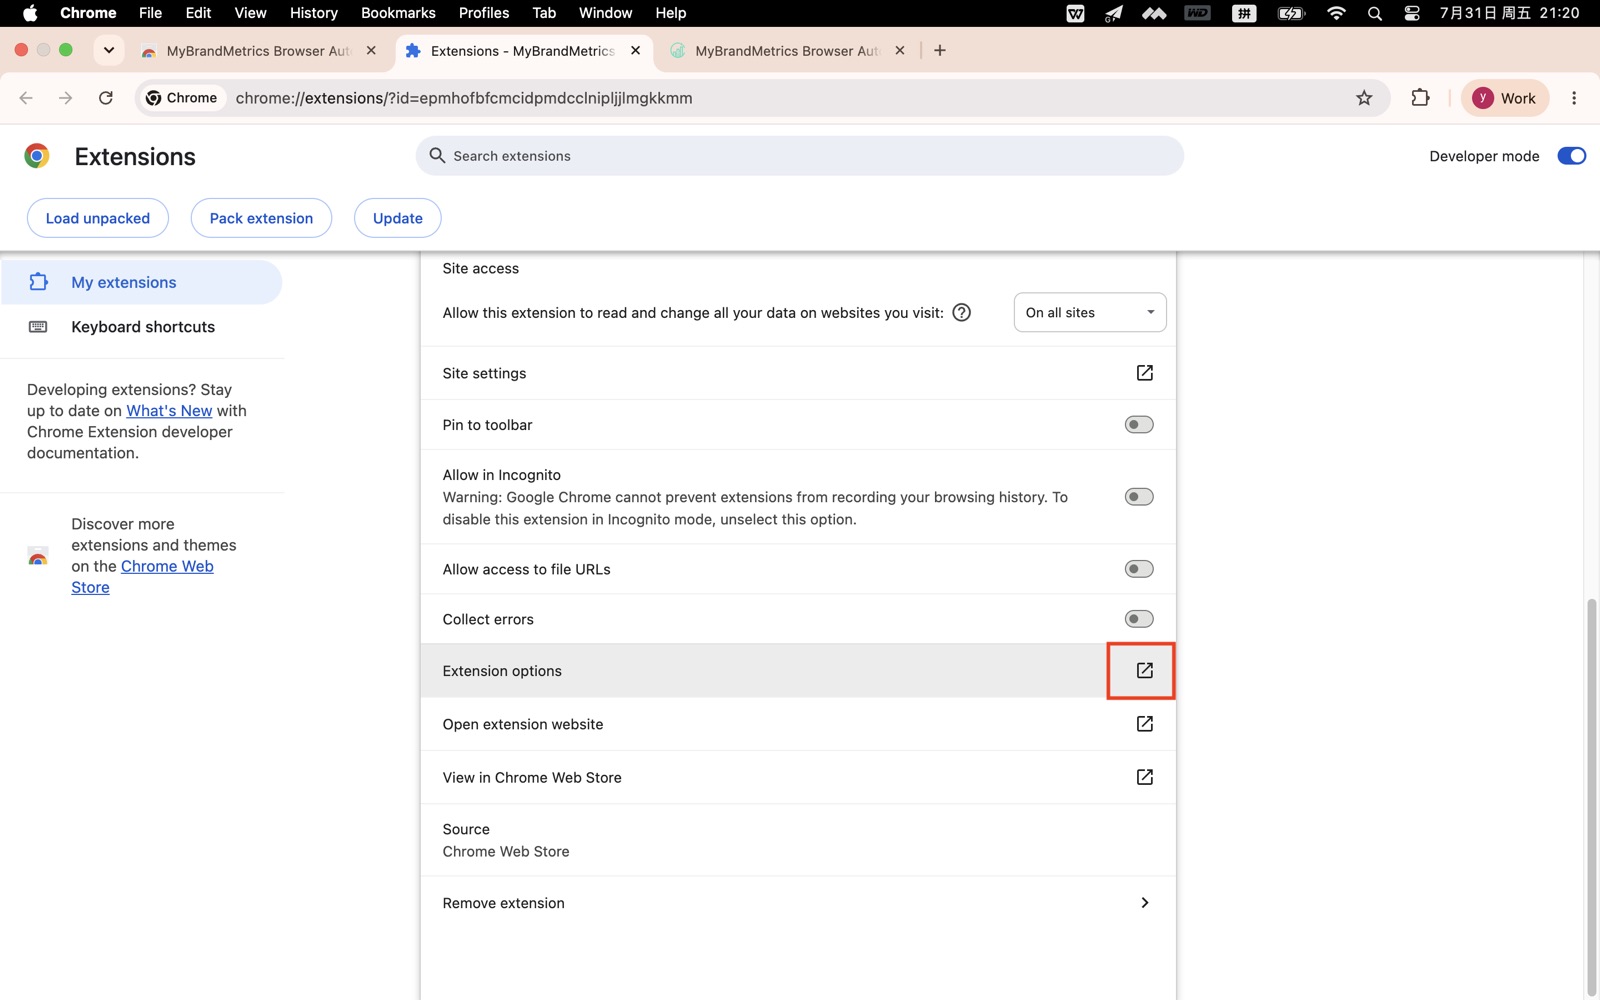Click the page vertical scrollbar

[x=1591, y=797]
